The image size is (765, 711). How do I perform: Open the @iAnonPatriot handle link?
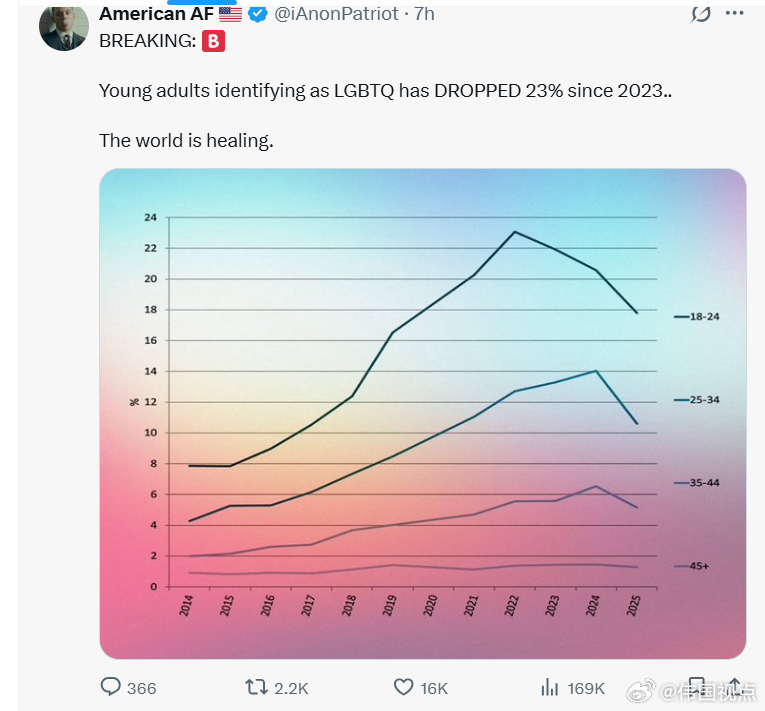click(335, 14)
